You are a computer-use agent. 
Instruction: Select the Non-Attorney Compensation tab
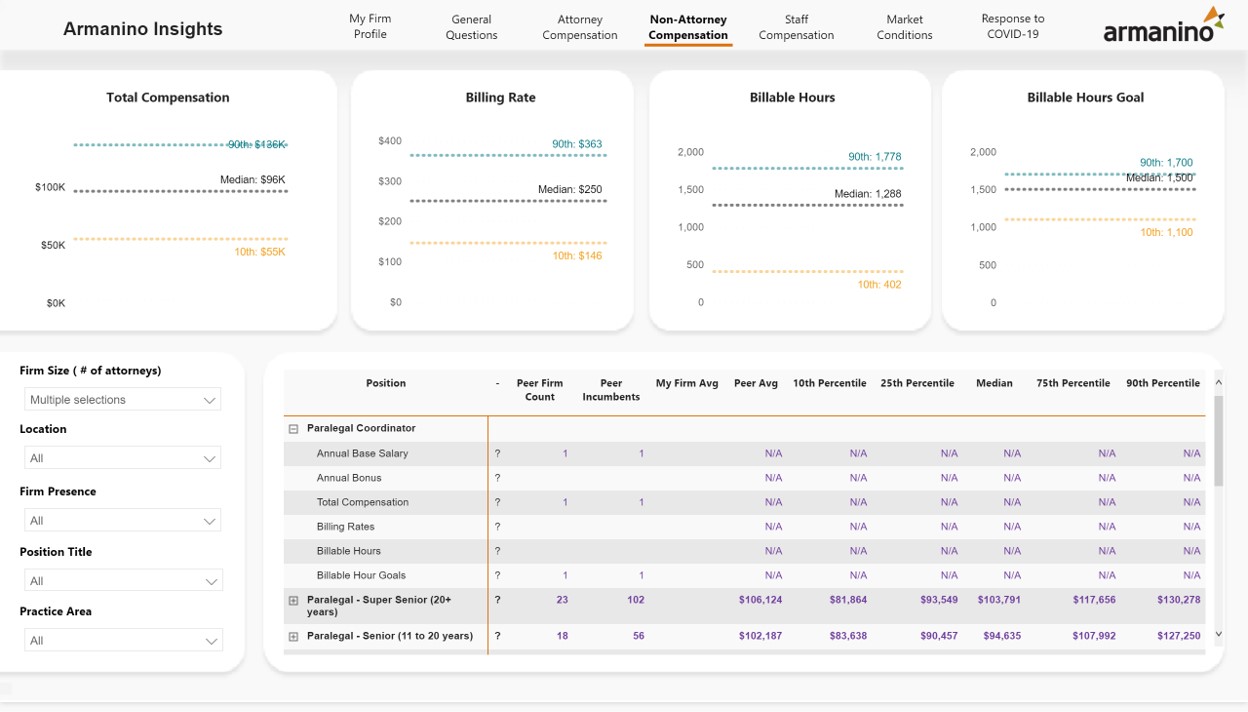pyautogui.click(x=688, y=27)
